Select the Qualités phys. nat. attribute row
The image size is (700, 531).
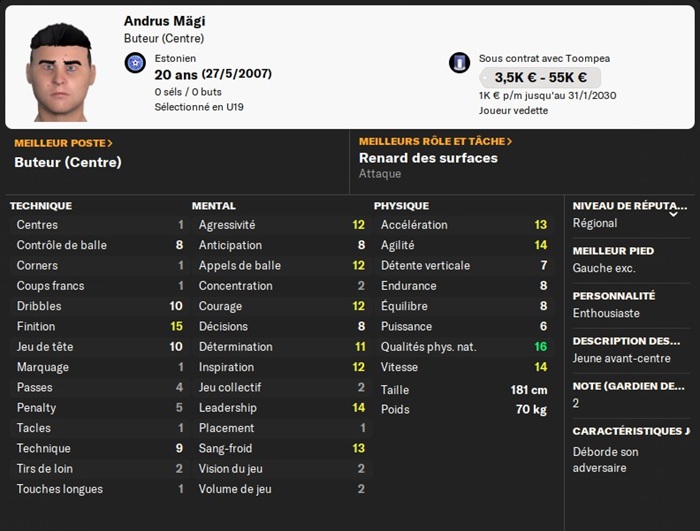(463, 347)
